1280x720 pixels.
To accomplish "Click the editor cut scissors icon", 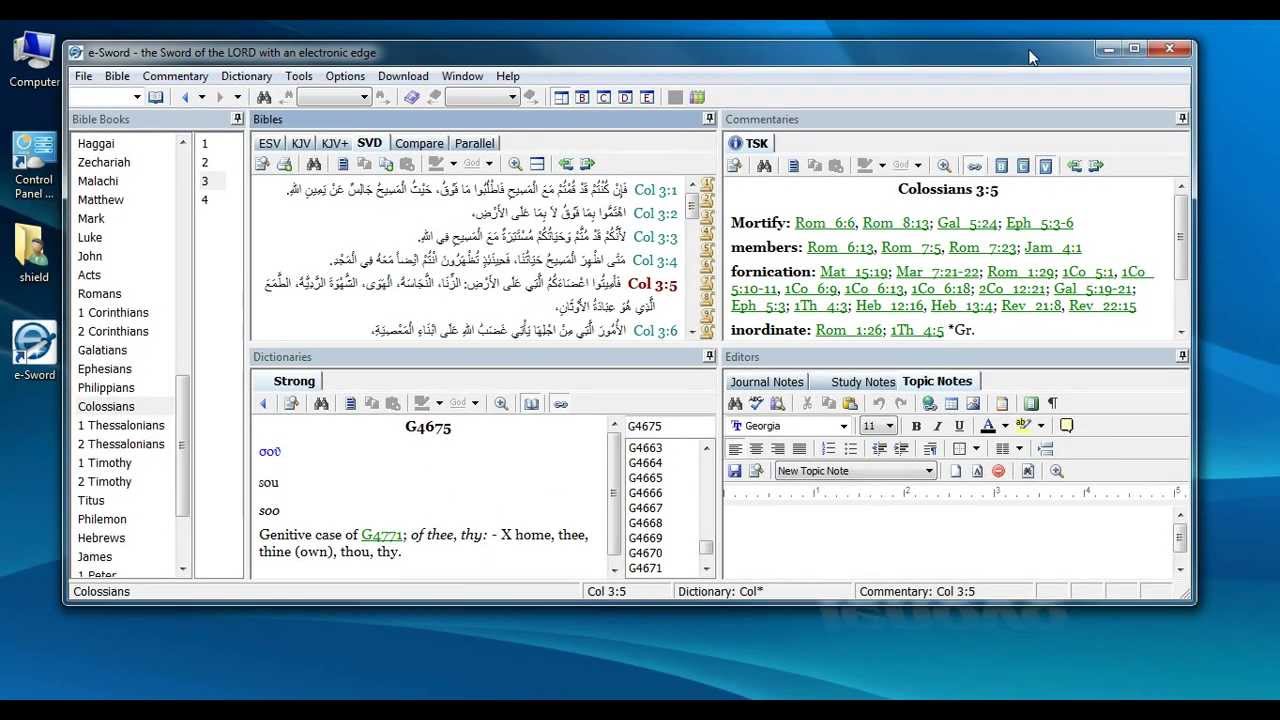I will click(807, 403).
